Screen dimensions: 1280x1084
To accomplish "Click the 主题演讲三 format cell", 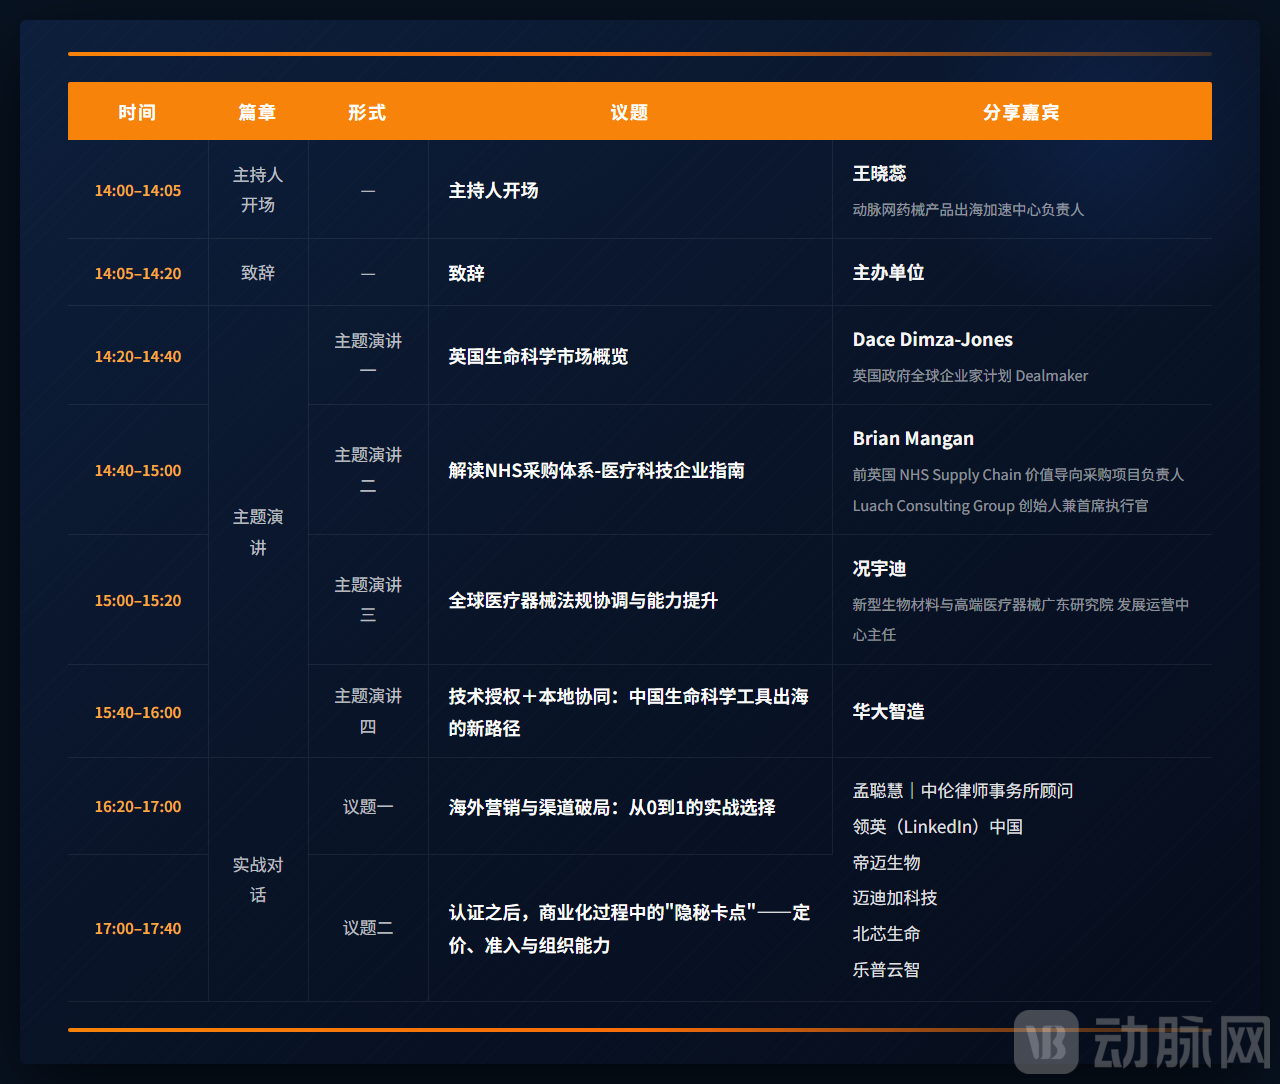I will (368, 600).
